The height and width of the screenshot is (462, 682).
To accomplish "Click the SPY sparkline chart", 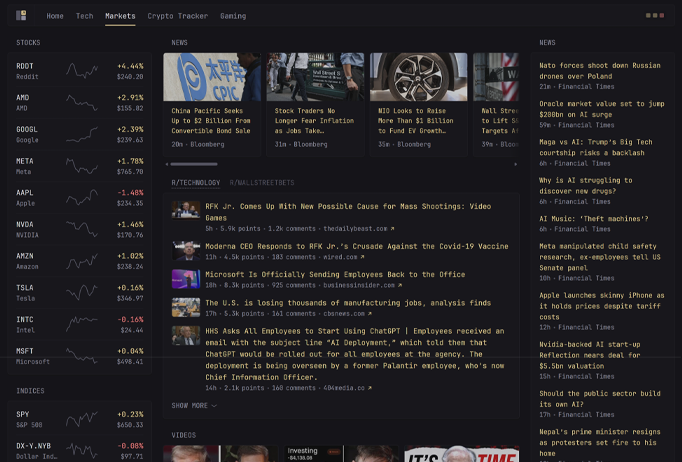I will coord(82,419).
